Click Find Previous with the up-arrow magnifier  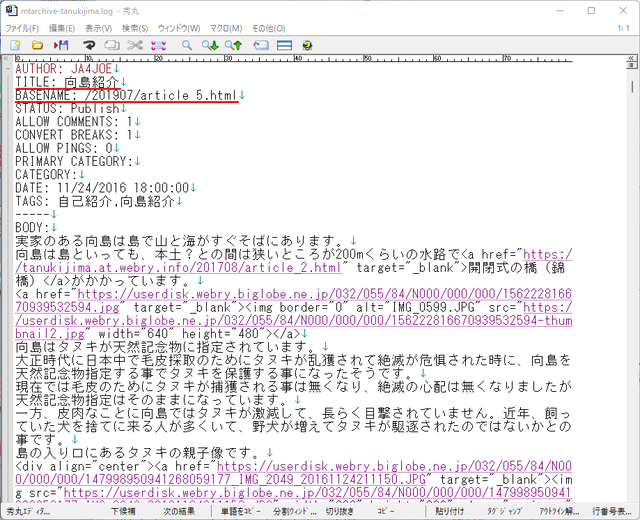(234, 45)
